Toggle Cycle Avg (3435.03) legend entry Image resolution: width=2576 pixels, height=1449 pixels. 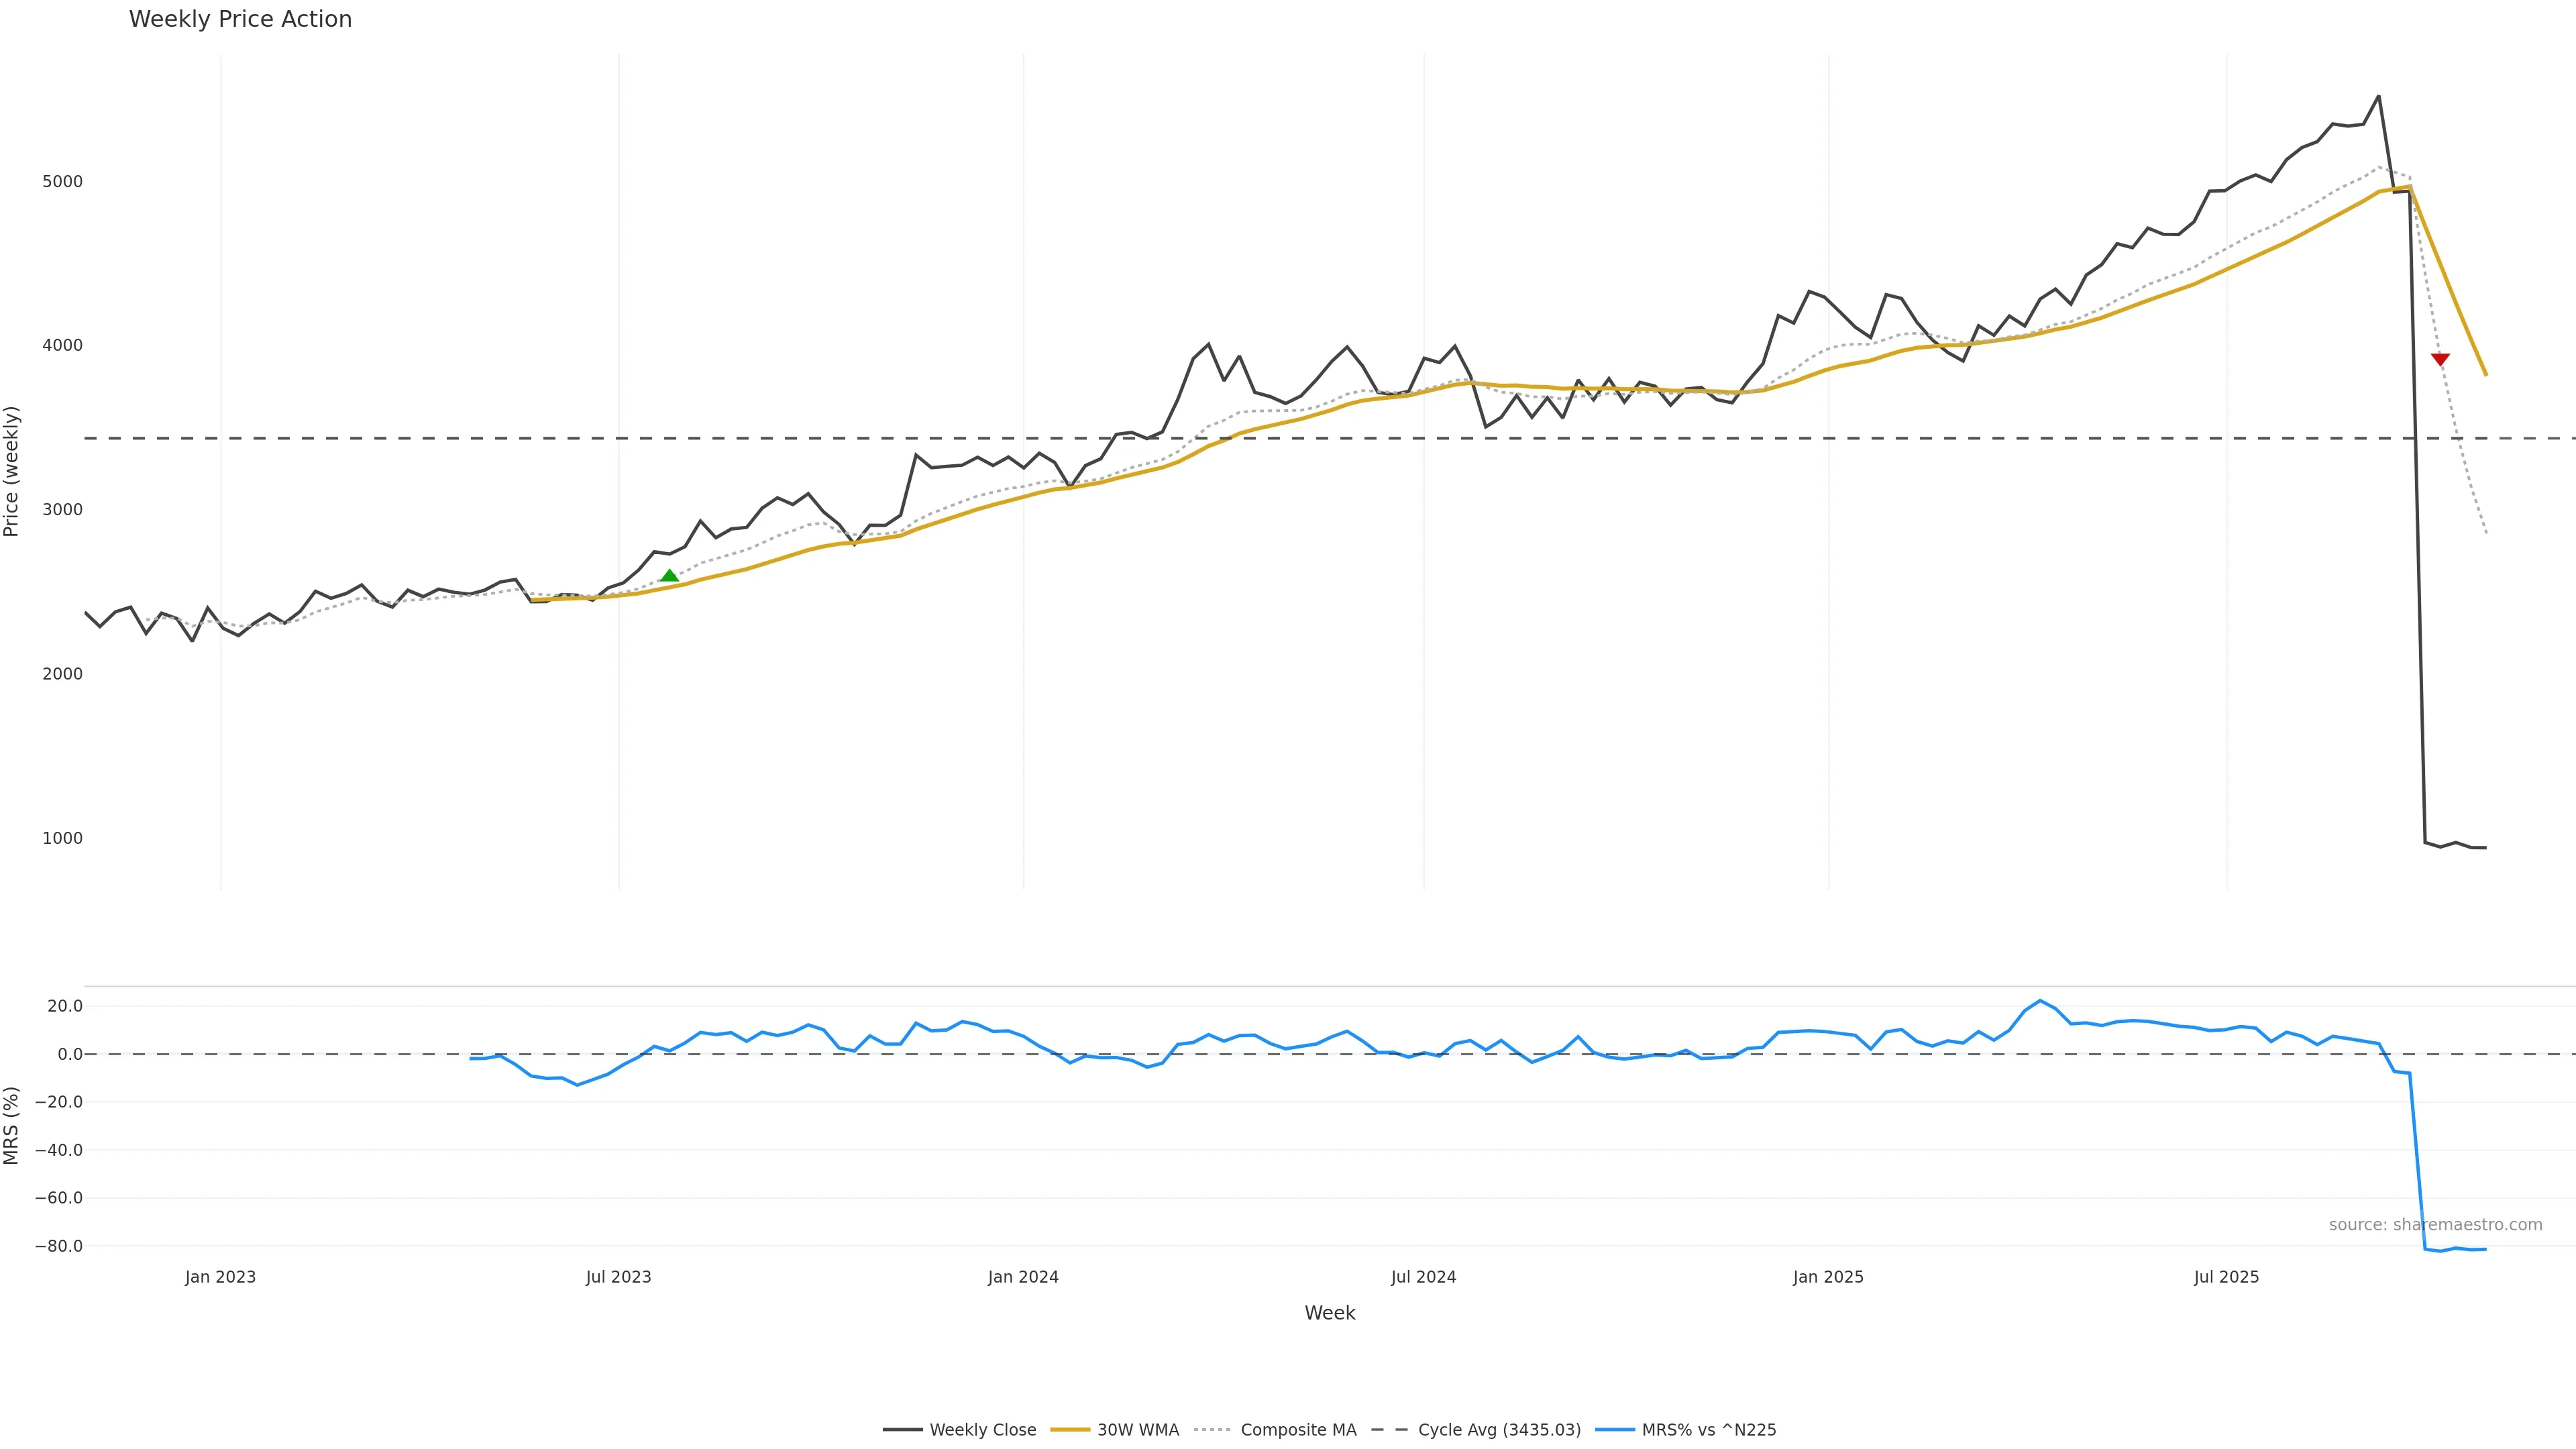pyautogui.click(x=1499, y=1430)
